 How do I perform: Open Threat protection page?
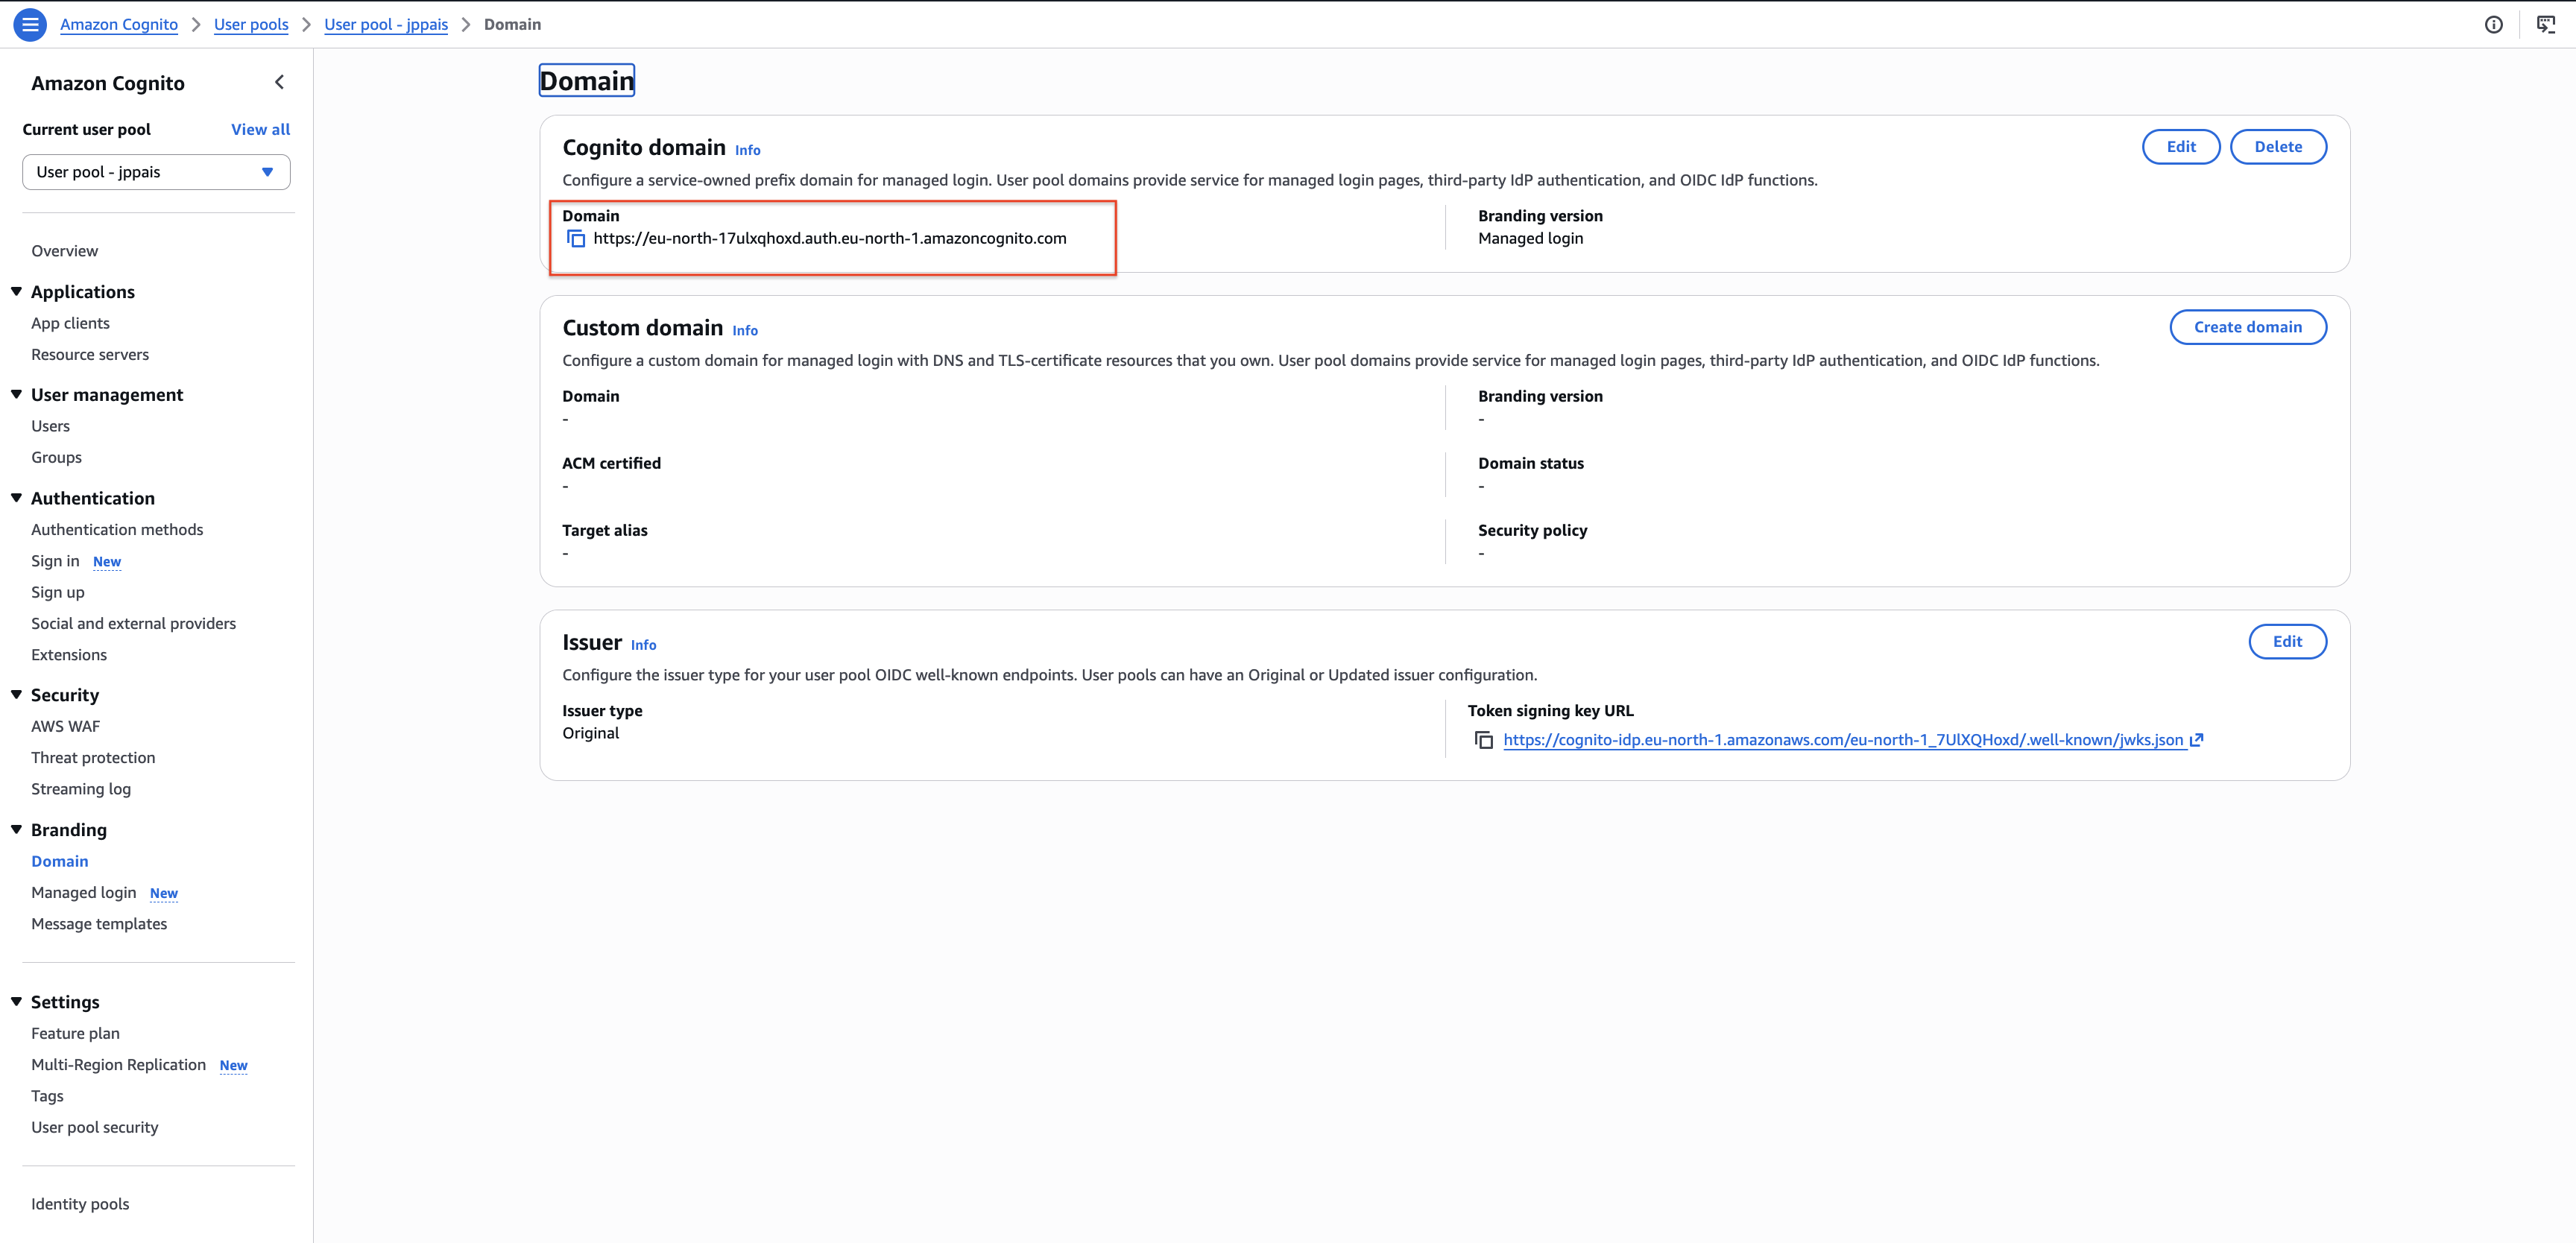[x=93, y=757]
